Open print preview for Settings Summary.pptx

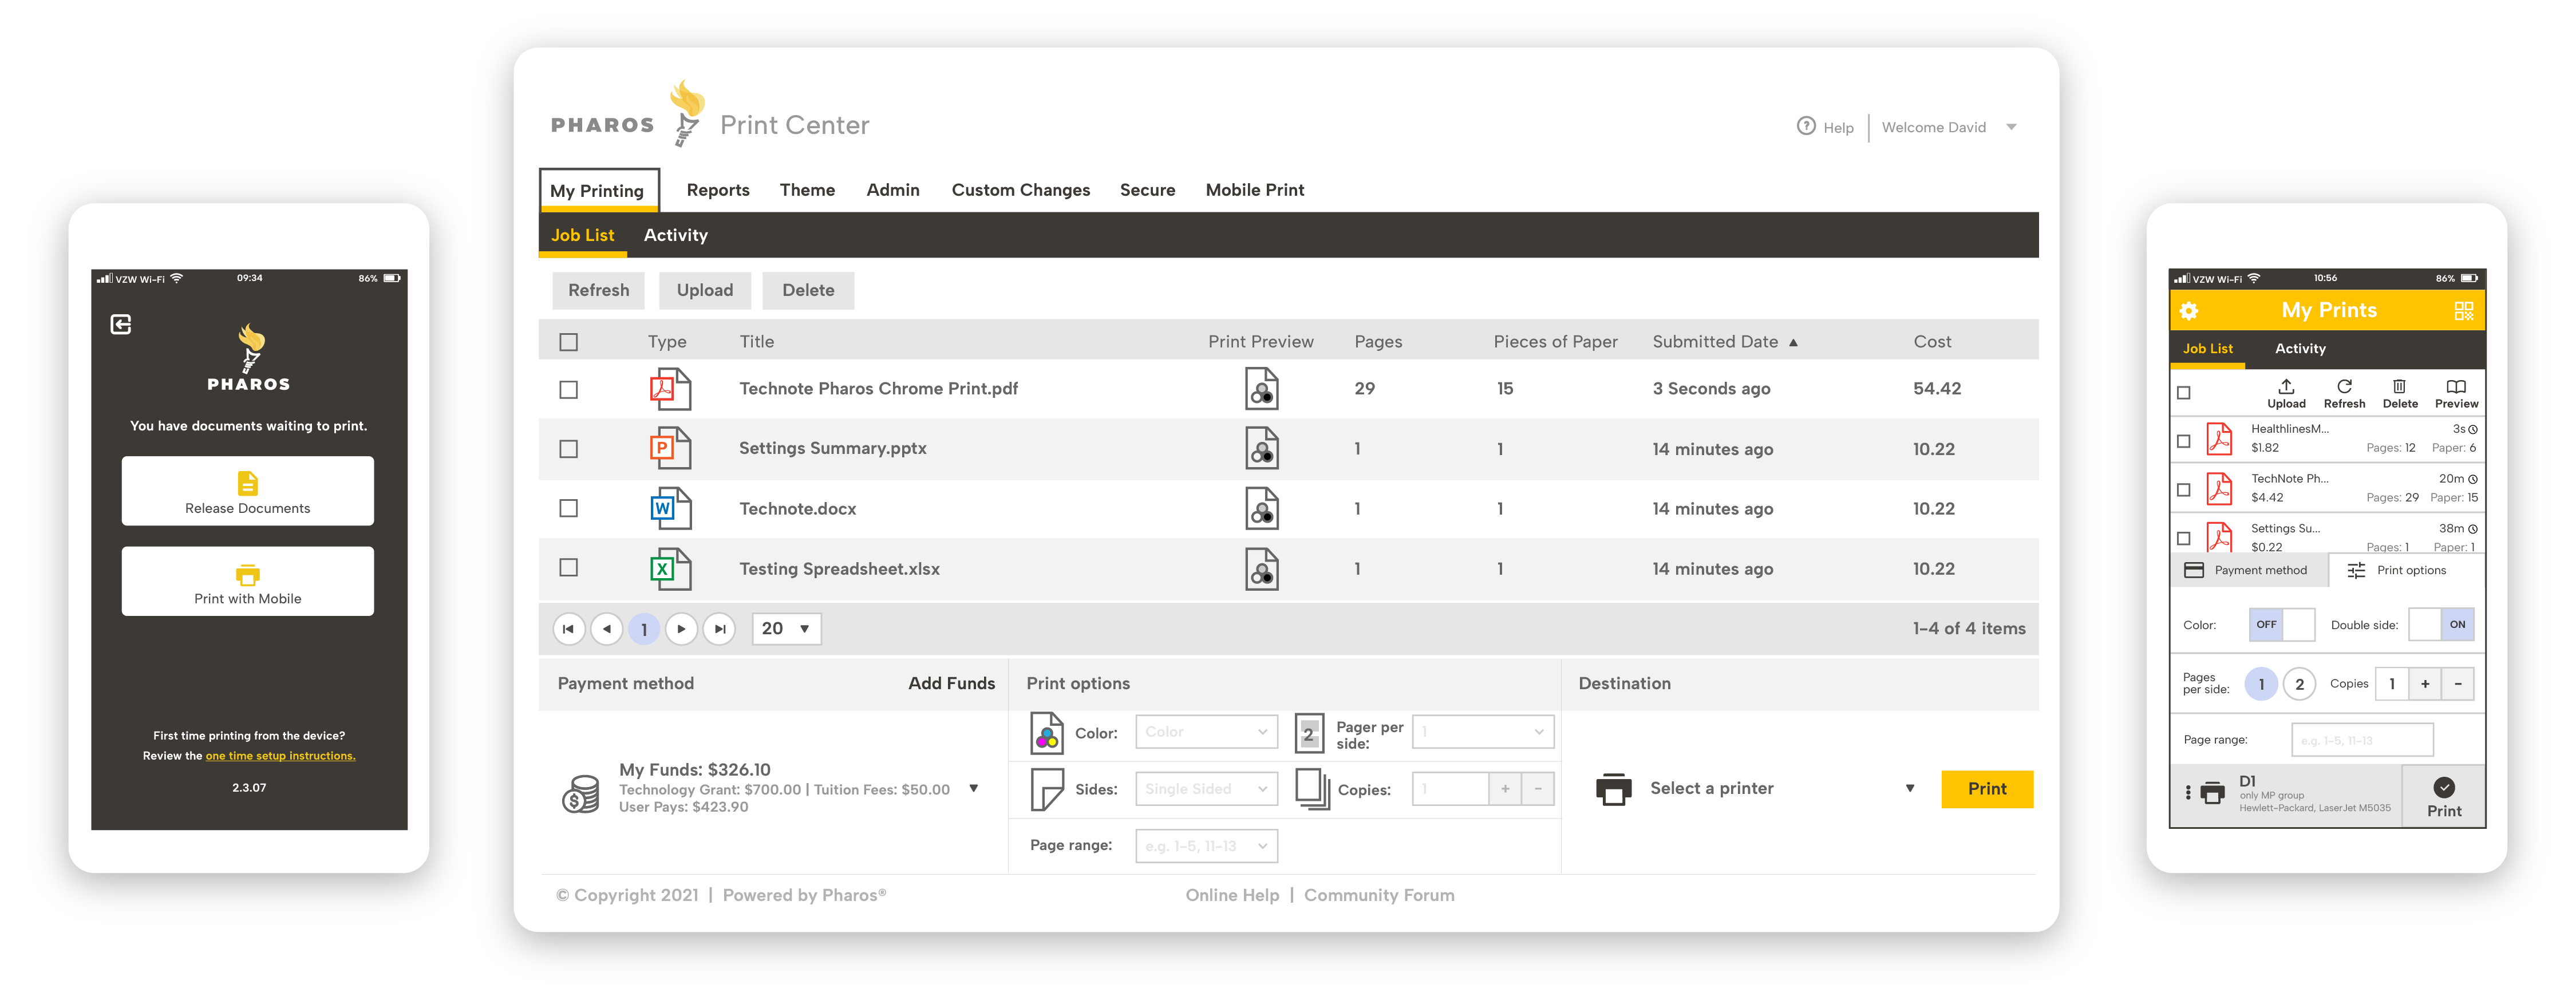1261,448
